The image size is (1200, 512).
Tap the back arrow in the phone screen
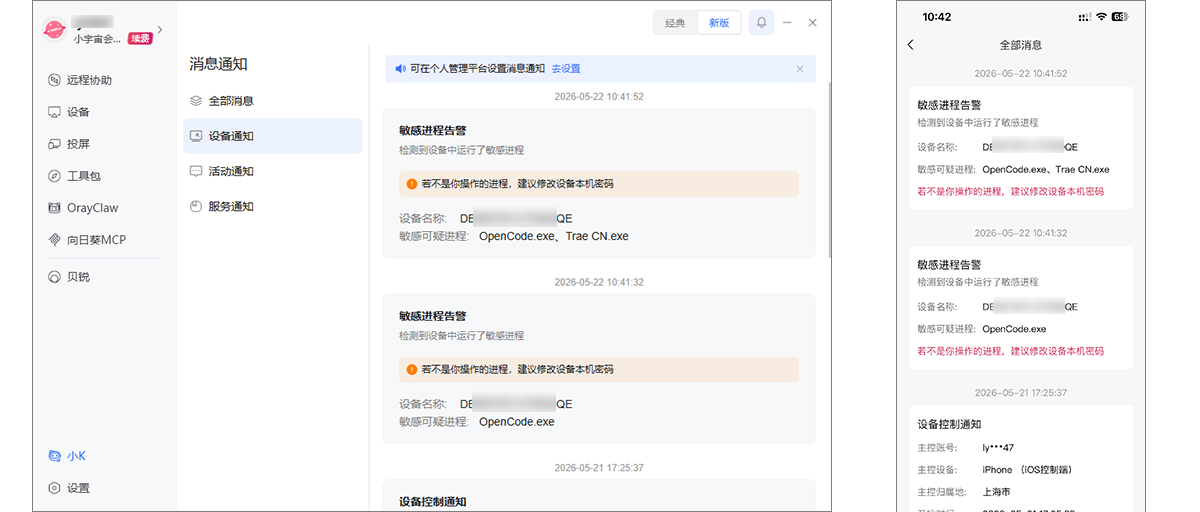(910, 45)
